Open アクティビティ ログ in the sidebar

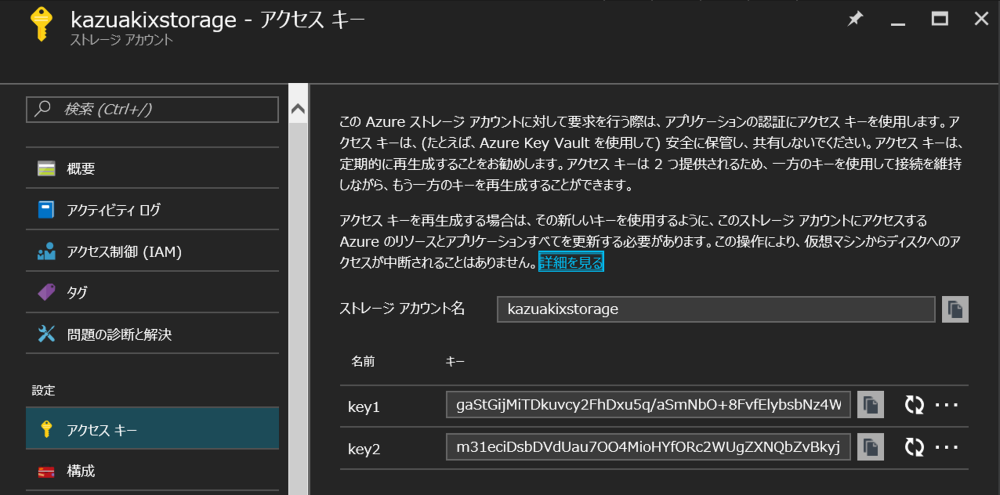point(152,210)
